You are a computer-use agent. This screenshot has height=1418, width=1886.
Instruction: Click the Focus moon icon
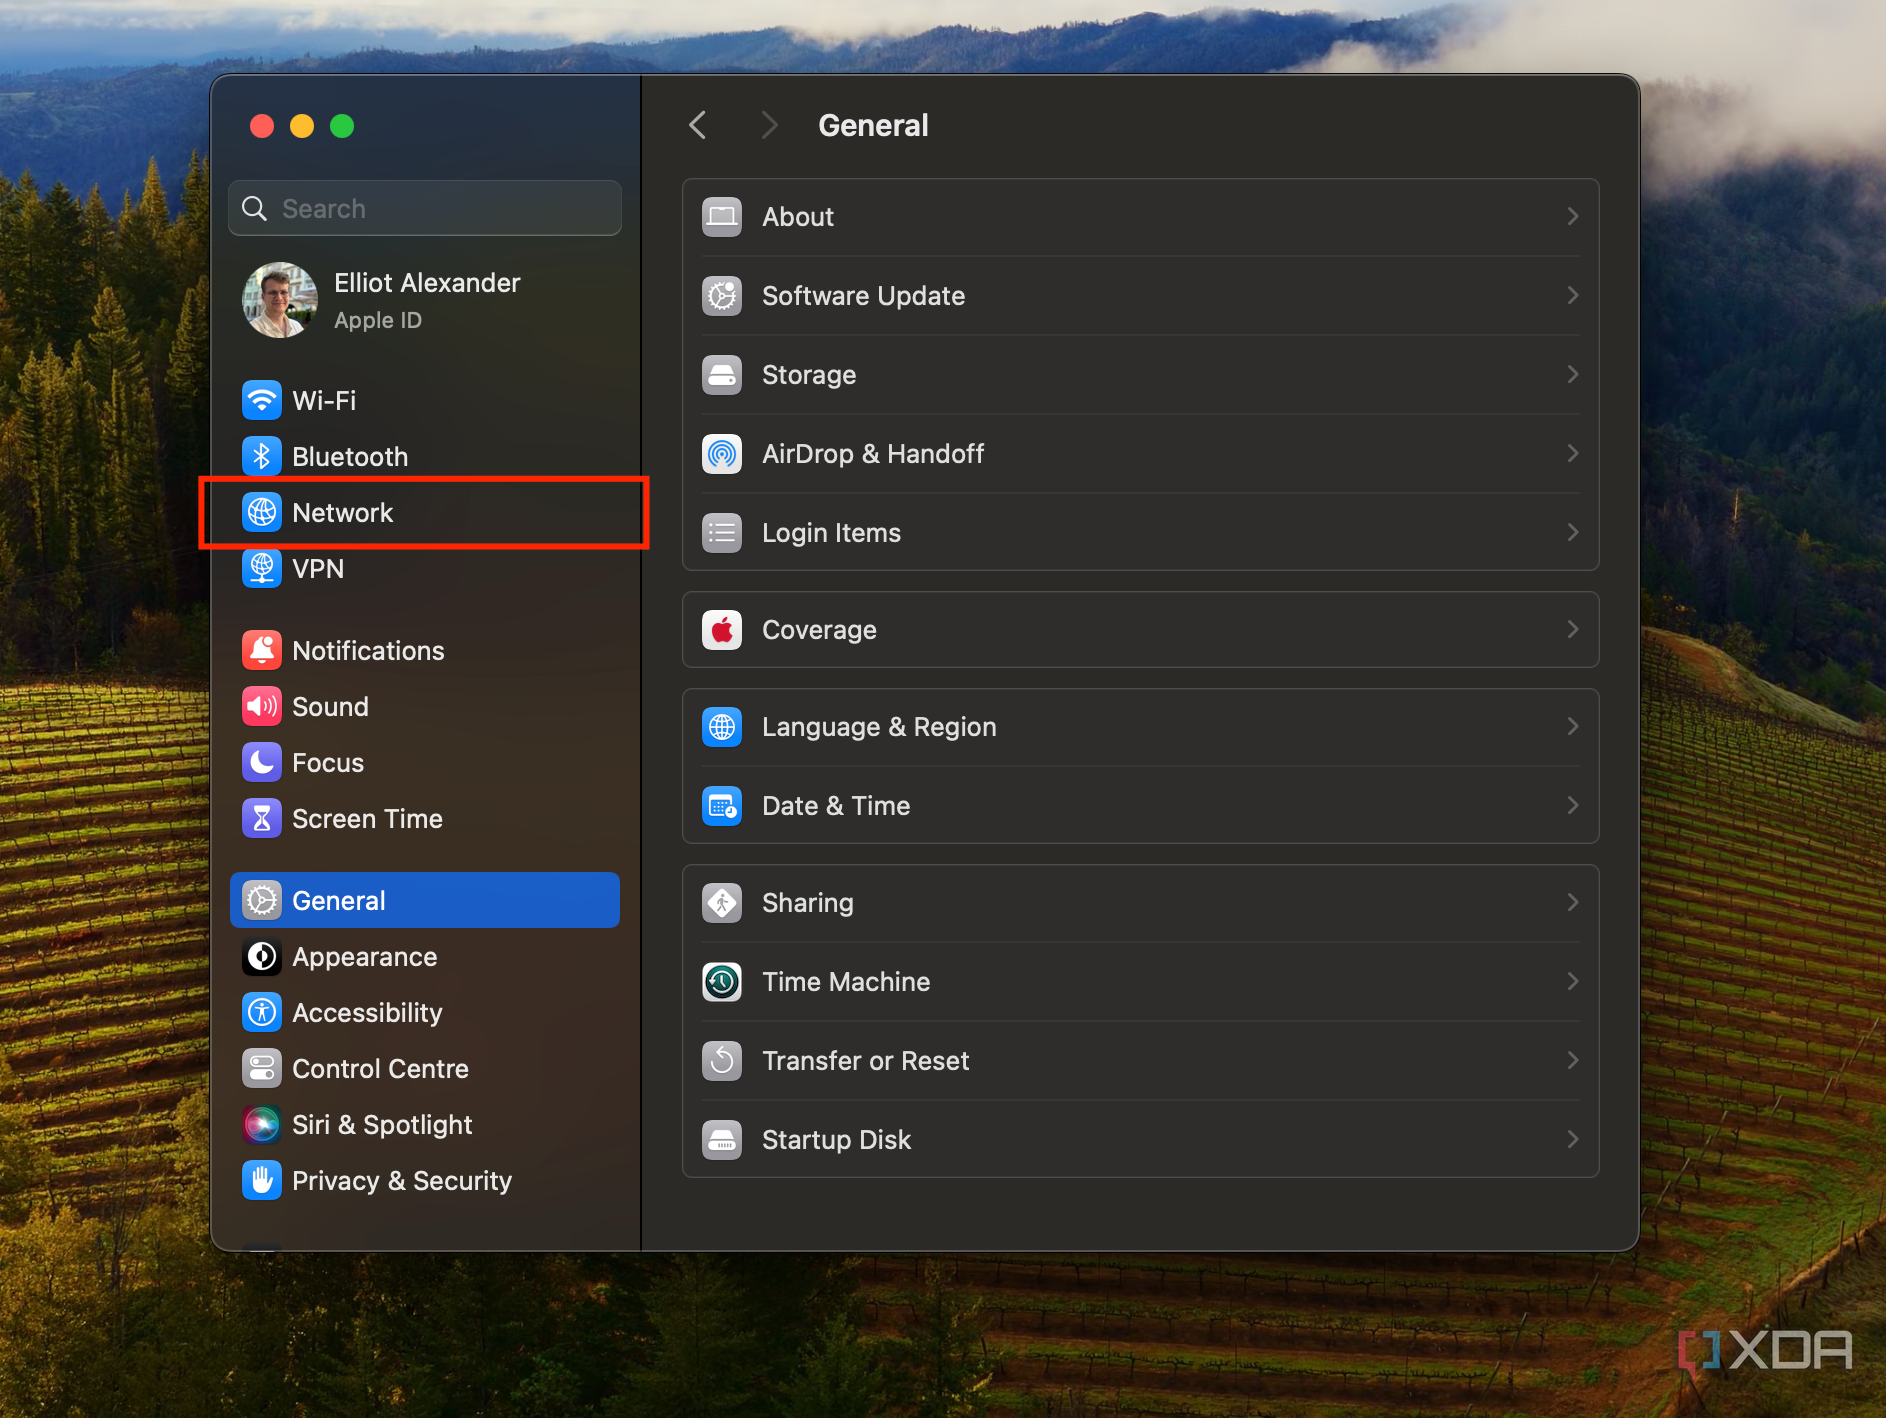(x=262, y=763)
